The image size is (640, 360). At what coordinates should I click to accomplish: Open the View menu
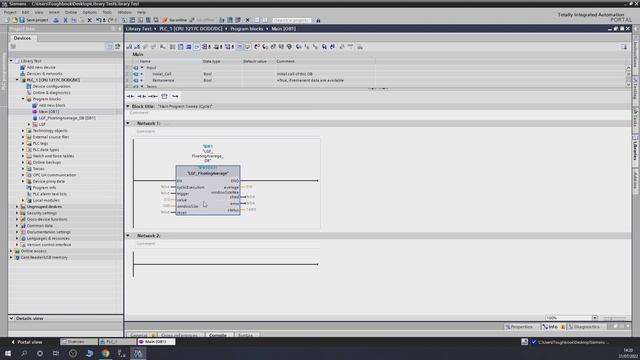point(39,12)
